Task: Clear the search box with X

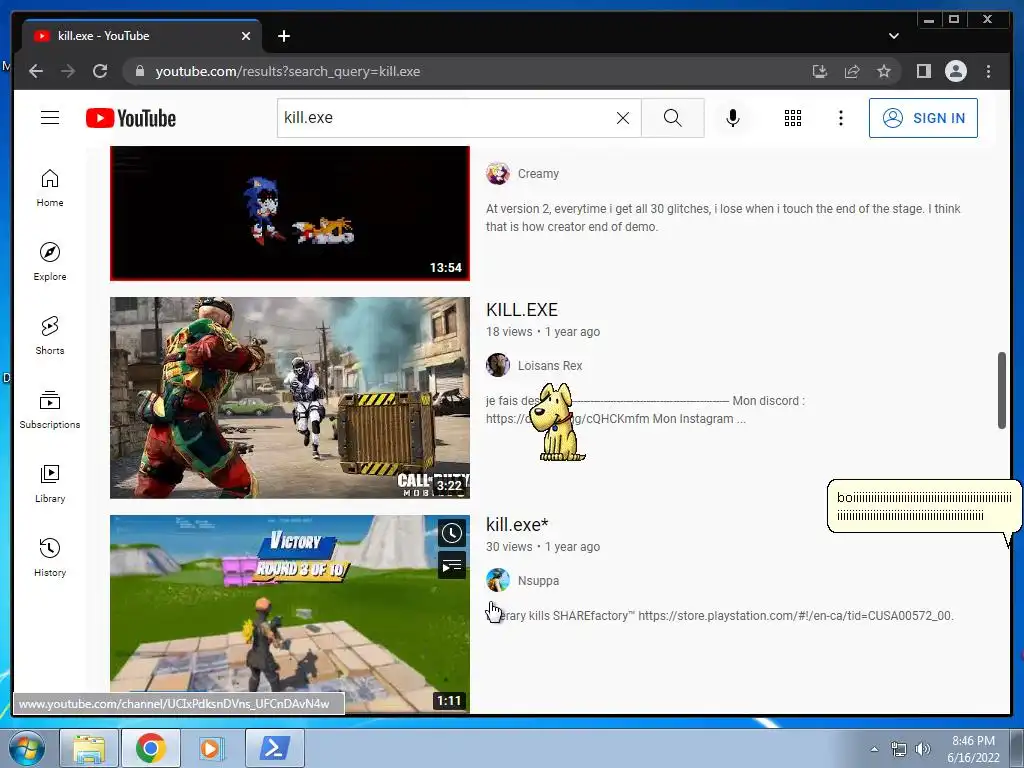Action: 623,118
